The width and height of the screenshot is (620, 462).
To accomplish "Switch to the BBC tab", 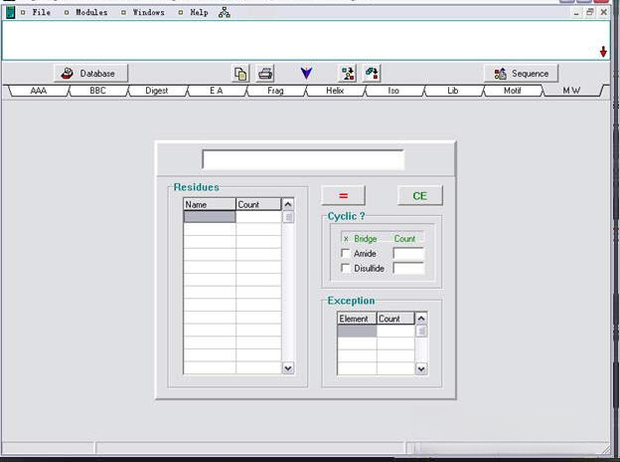I will (x=98, y=91).
